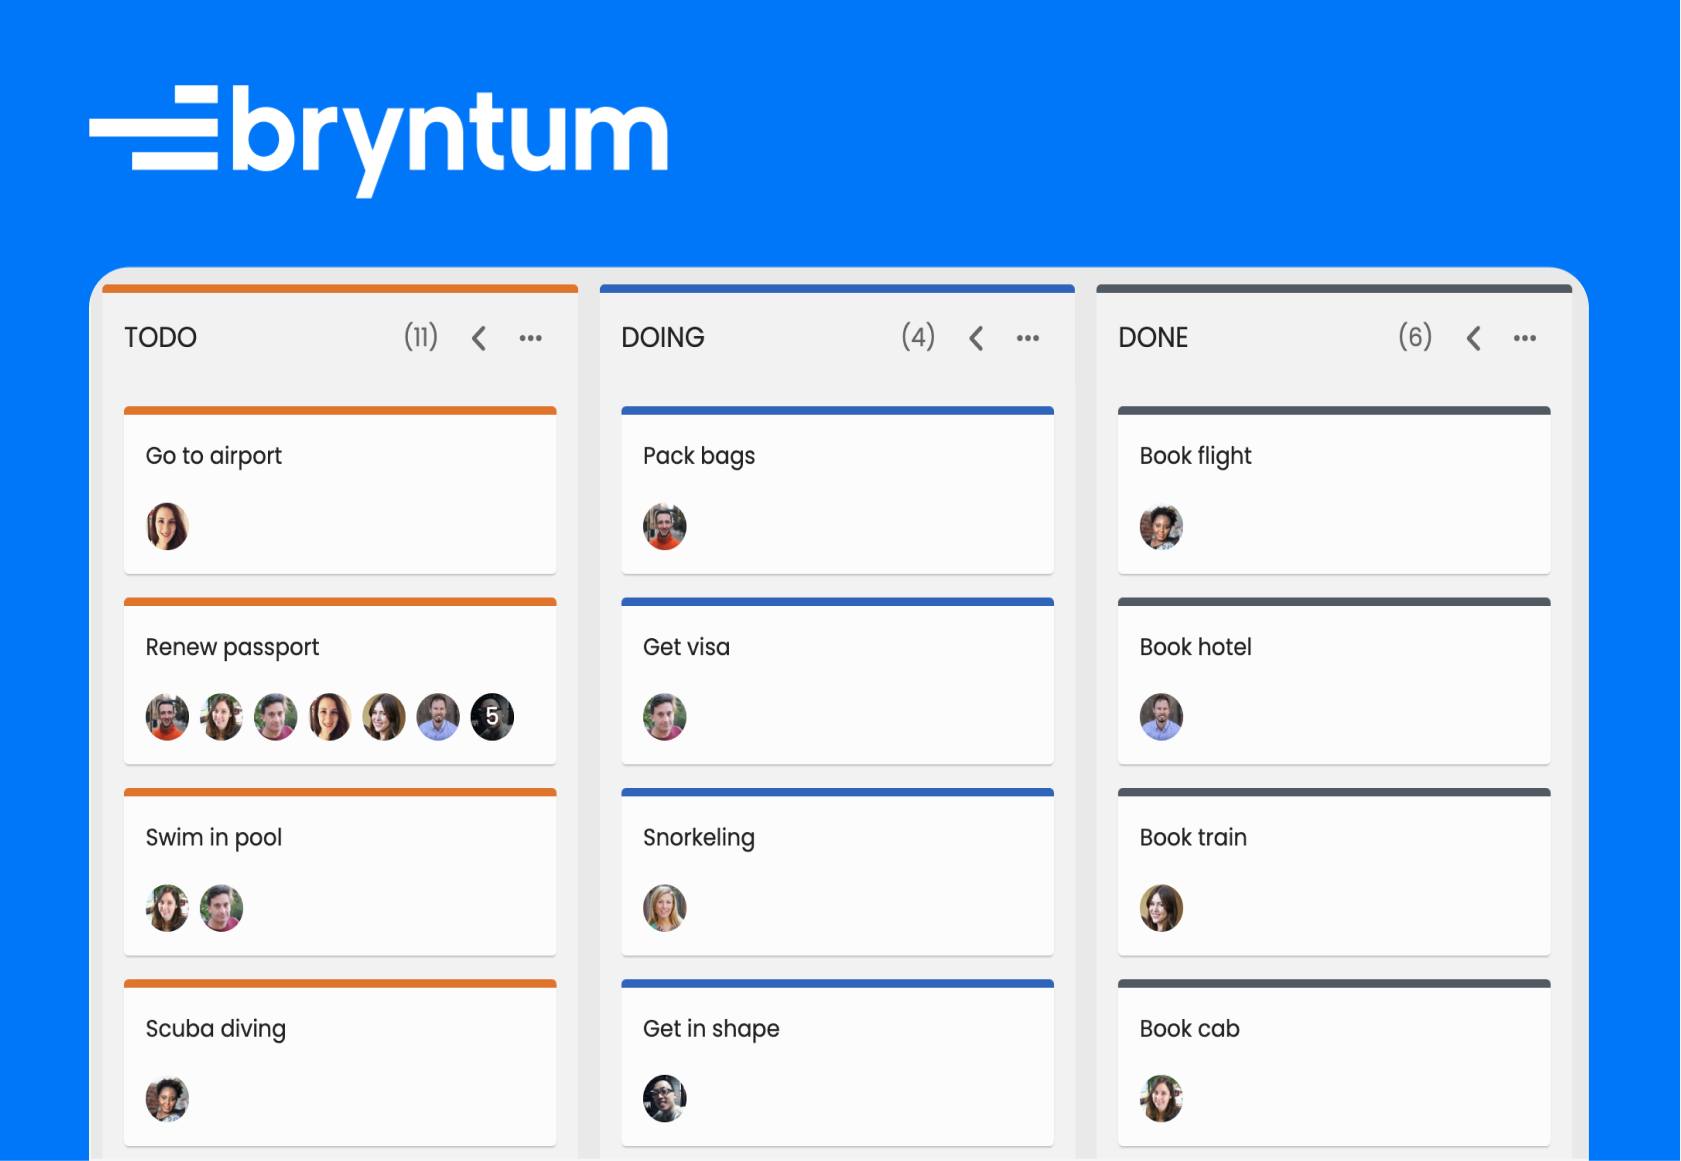
Task: Select the 'Book hotel' card title
Action: (x=1195, y=648)
